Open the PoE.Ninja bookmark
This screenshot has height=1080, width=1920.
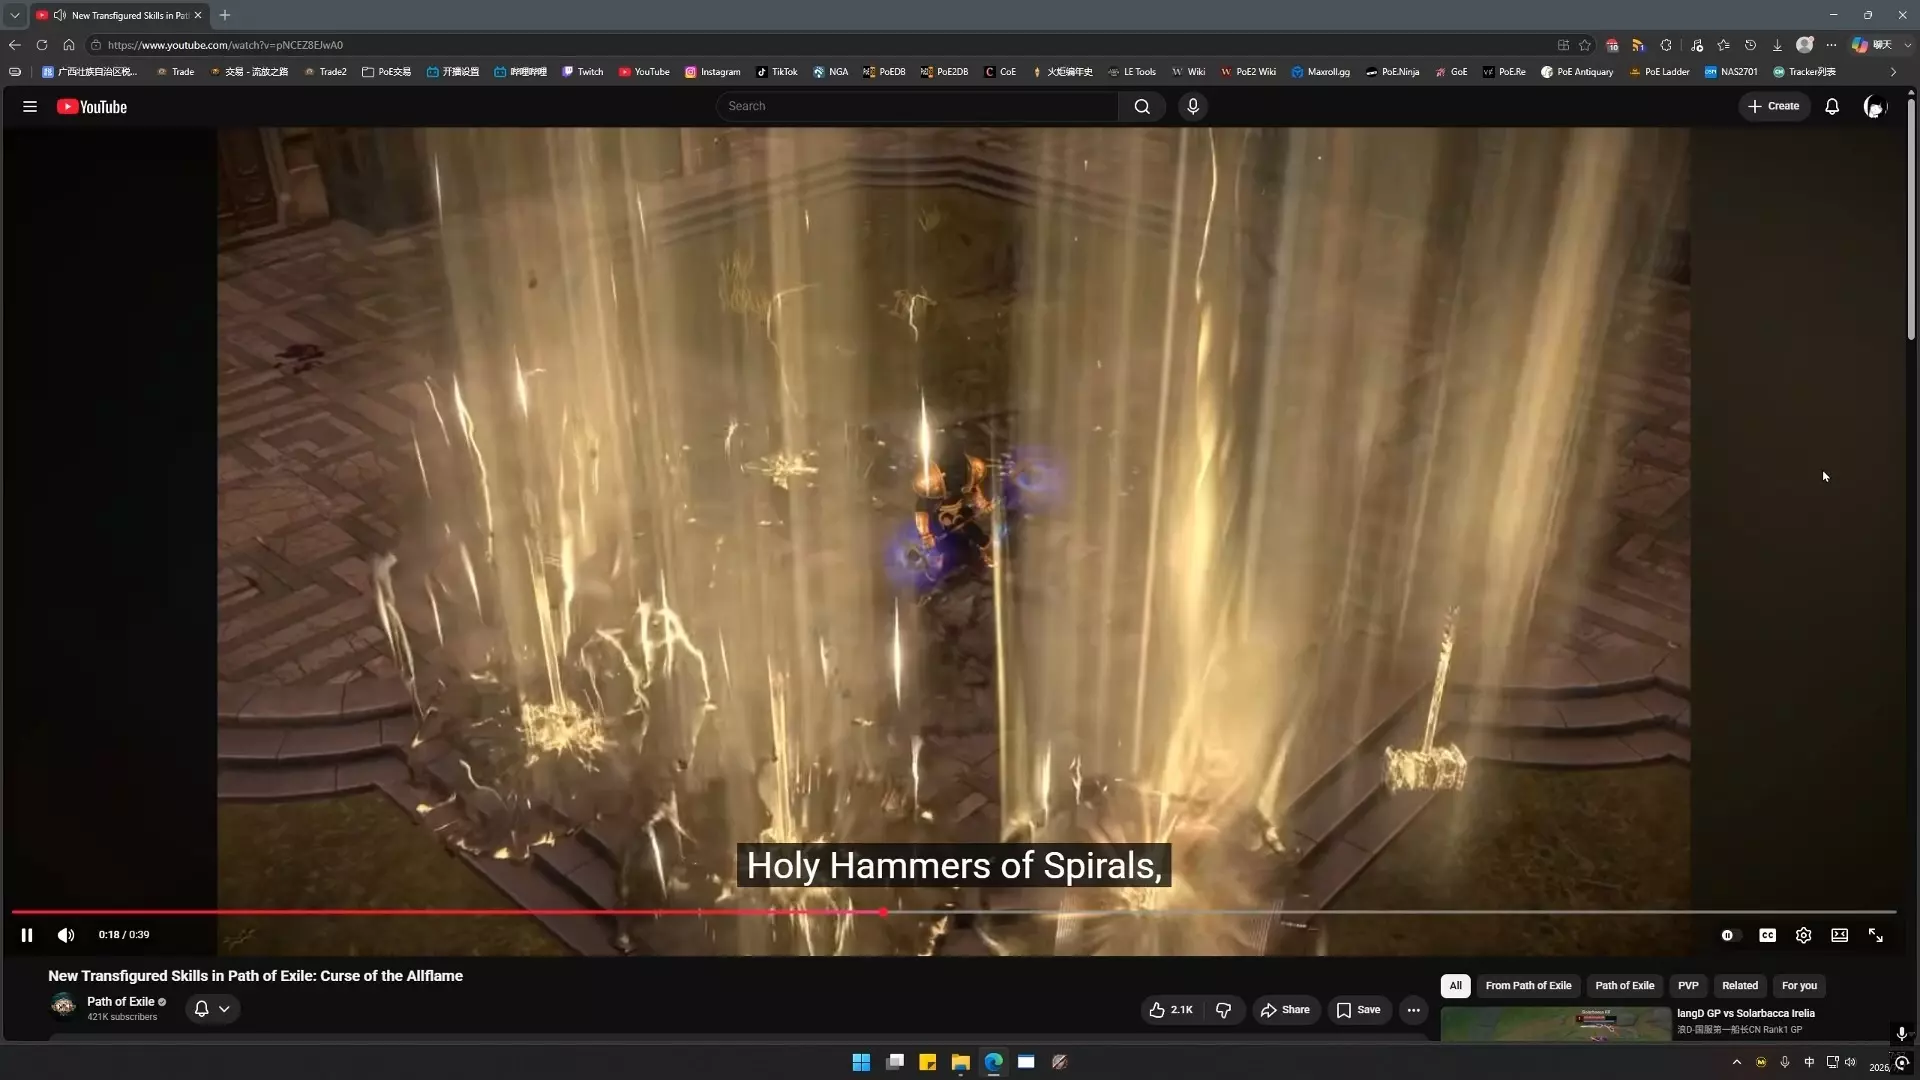tap(1392, 72)
